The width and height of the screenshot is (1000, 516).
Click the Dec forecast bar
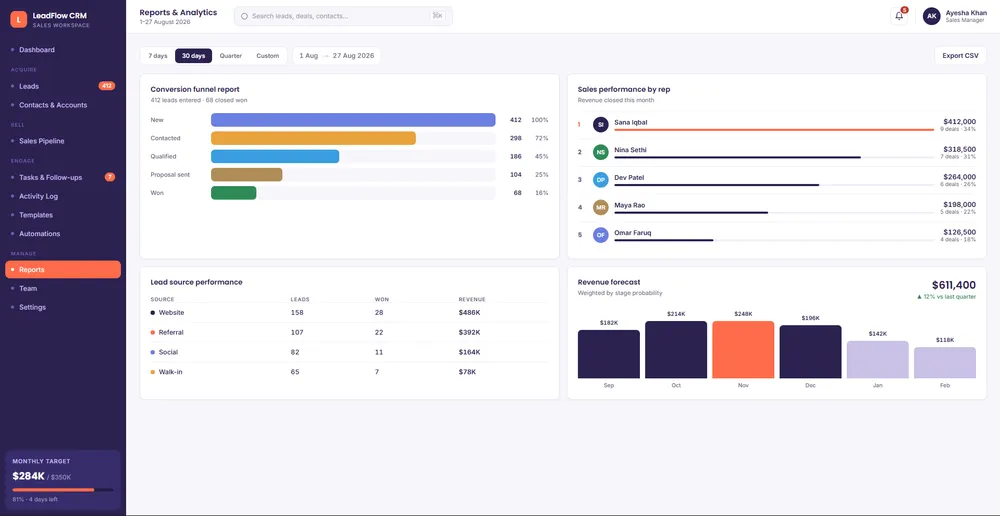[x=811, y=351]
